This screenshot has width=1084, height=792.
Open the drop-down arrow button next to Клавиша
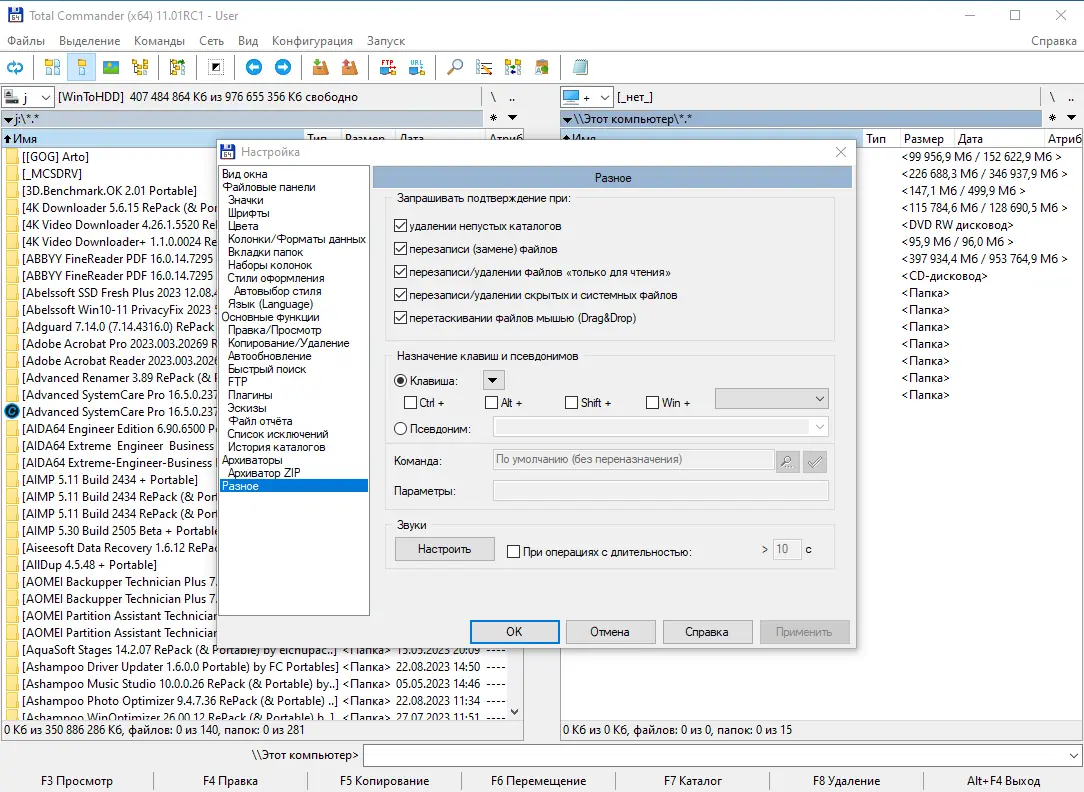(493, 380)
